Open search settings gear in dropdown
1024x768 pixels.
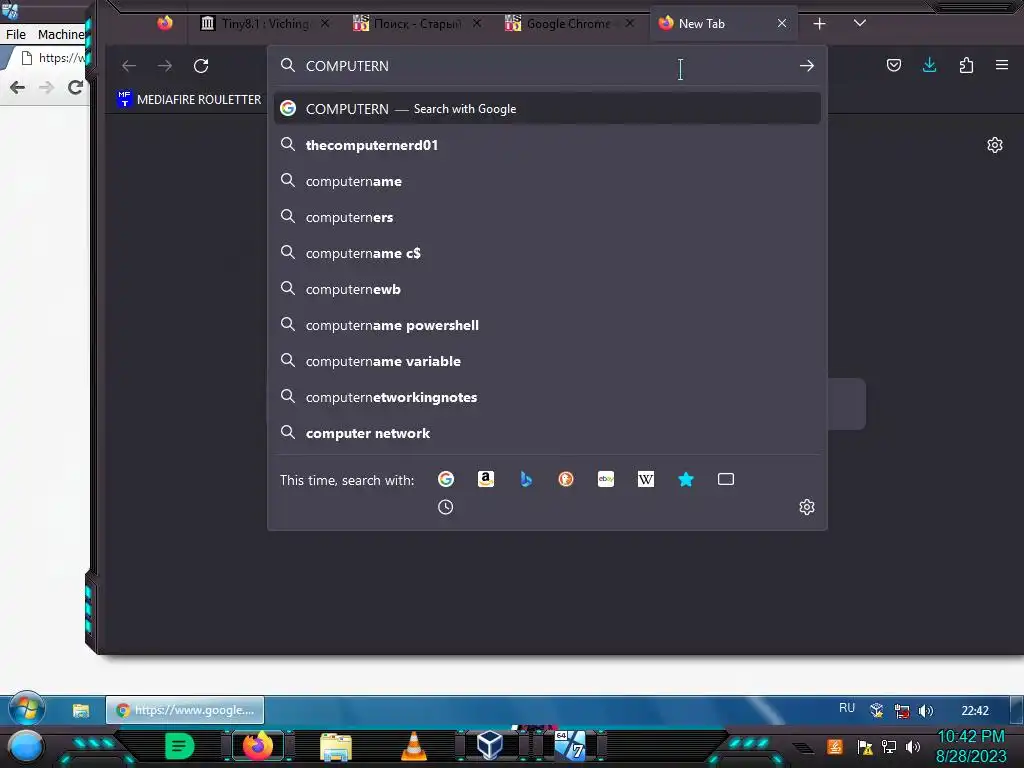(807, 507)
